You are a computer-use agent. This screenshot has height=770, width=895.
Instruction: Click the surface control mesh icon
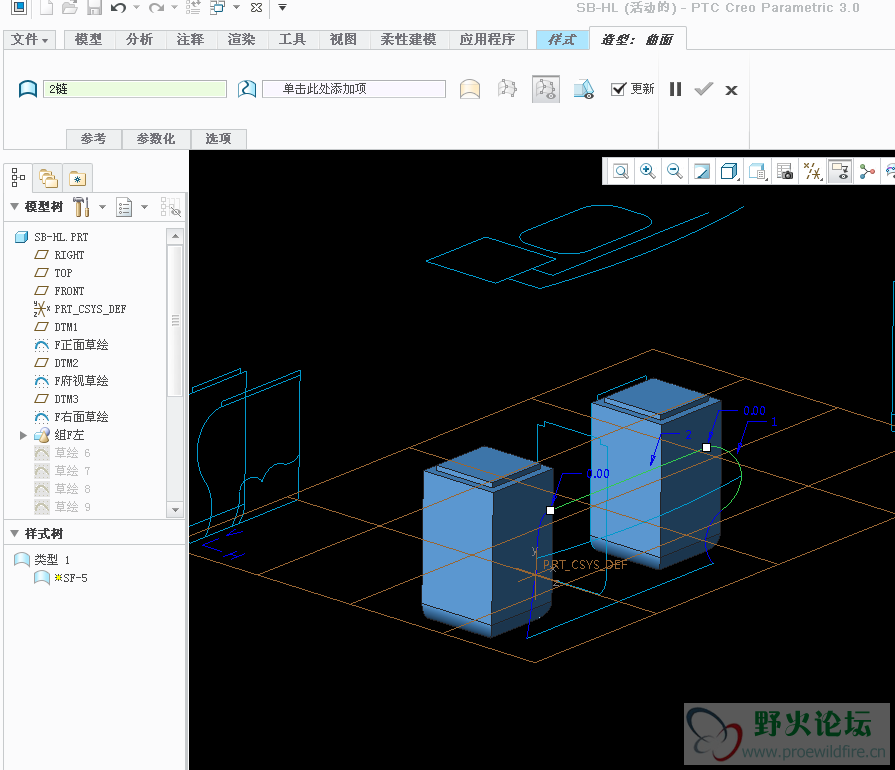[x=507, y=89]
